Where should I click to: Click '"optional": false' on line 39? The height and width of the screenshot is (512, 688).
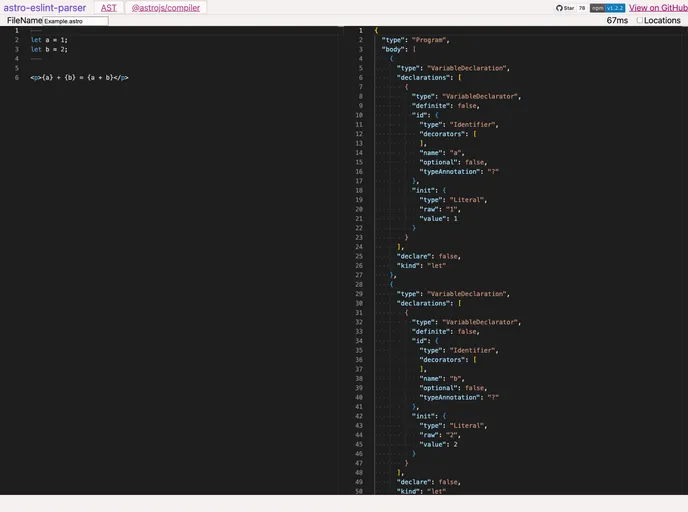click(x=453, y=388)
